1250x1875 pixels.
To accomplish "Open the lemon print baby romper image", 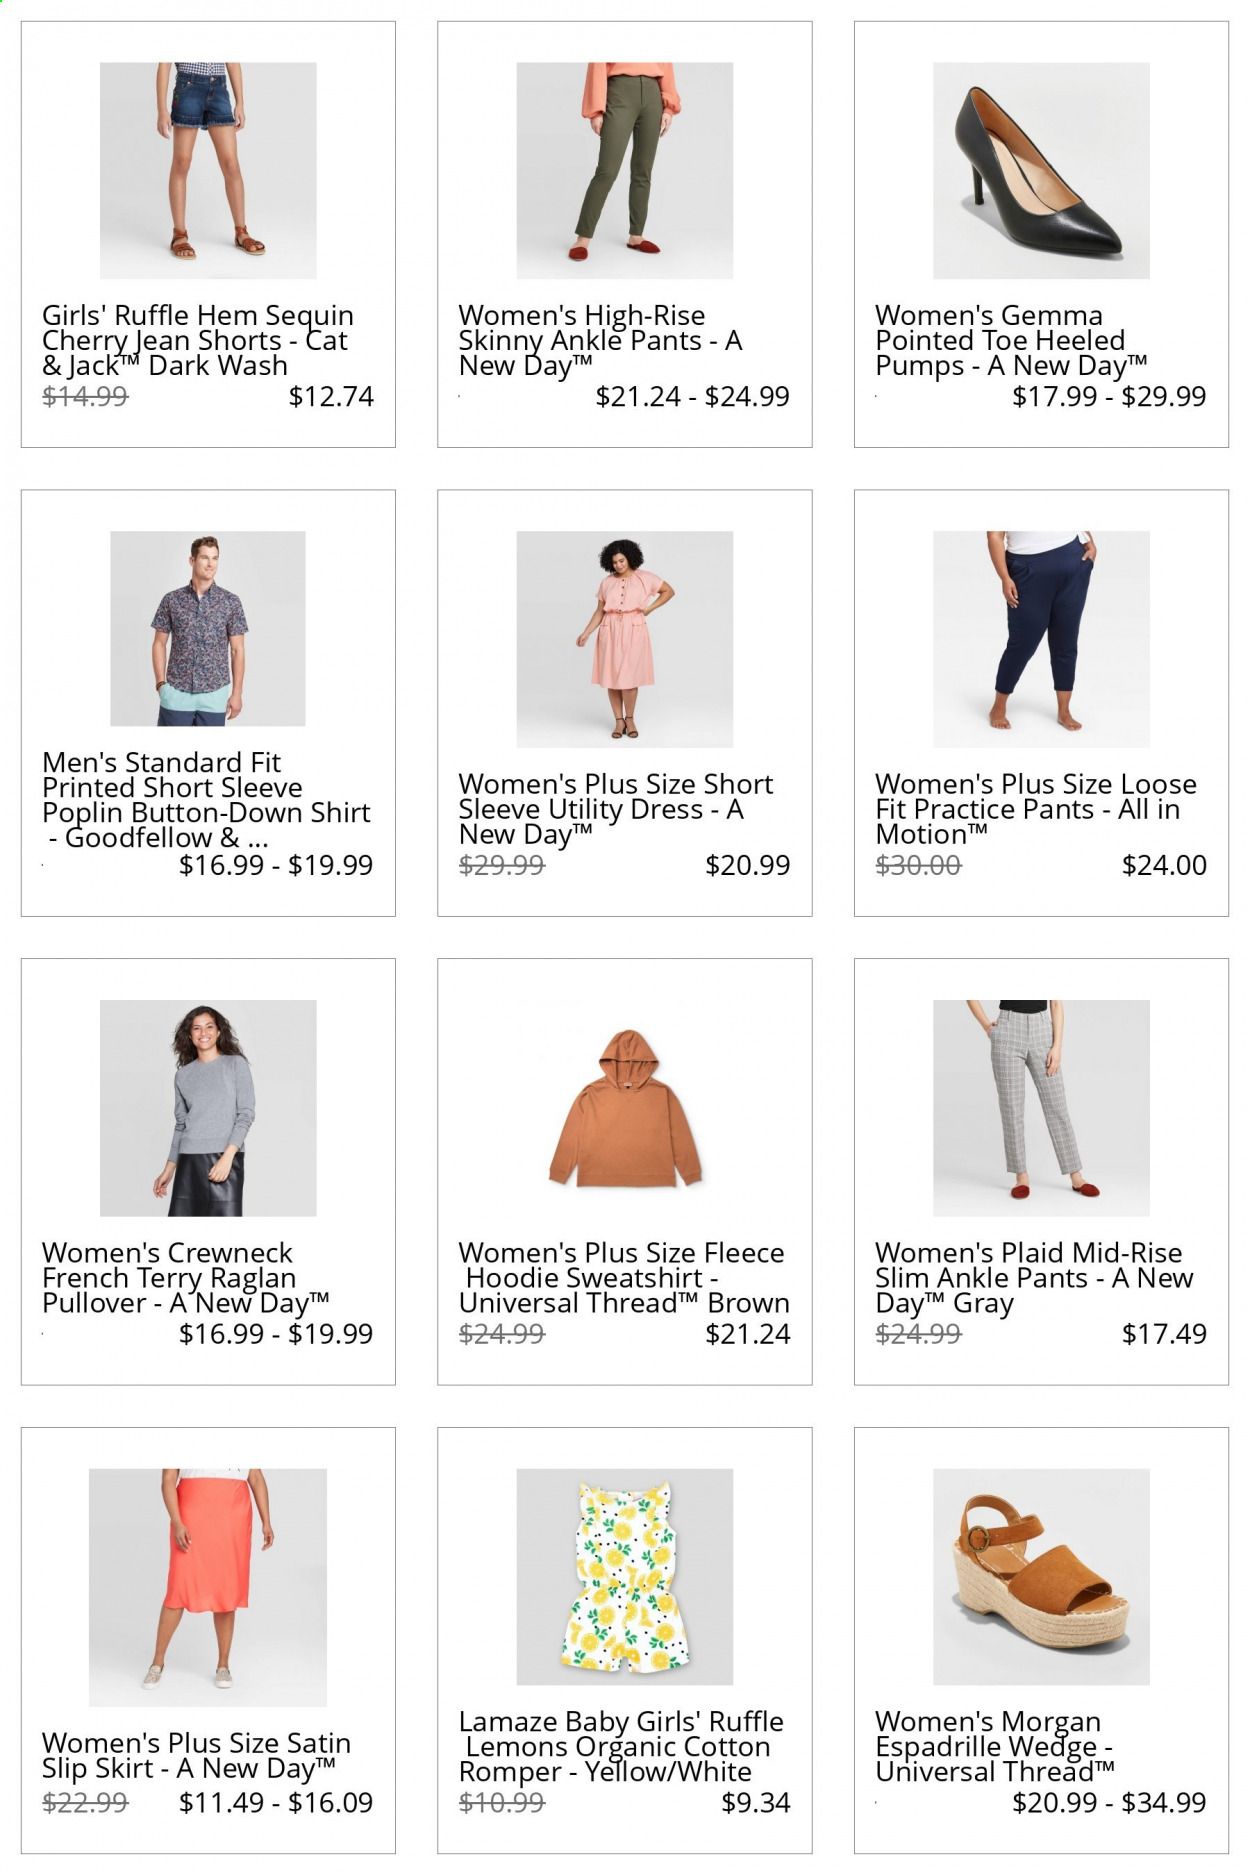I will coord(624,1577).
